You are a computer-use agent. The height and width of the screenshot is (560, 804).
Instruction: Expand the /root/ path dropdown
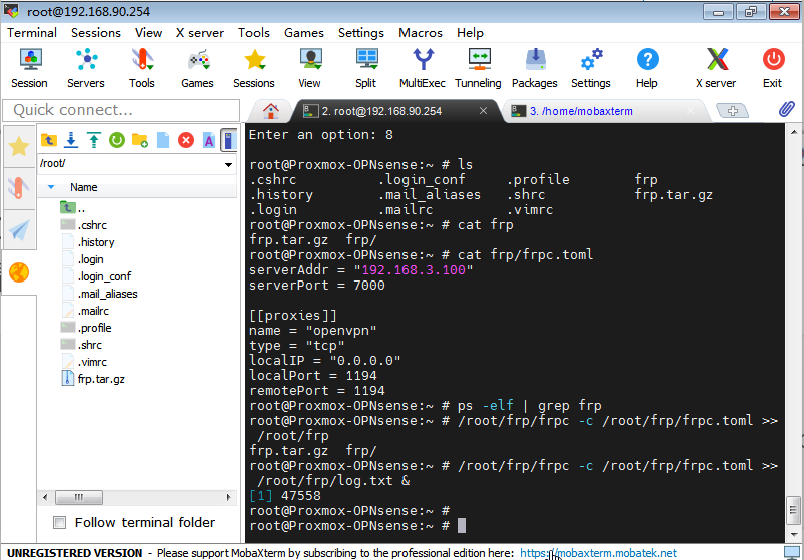229,164
